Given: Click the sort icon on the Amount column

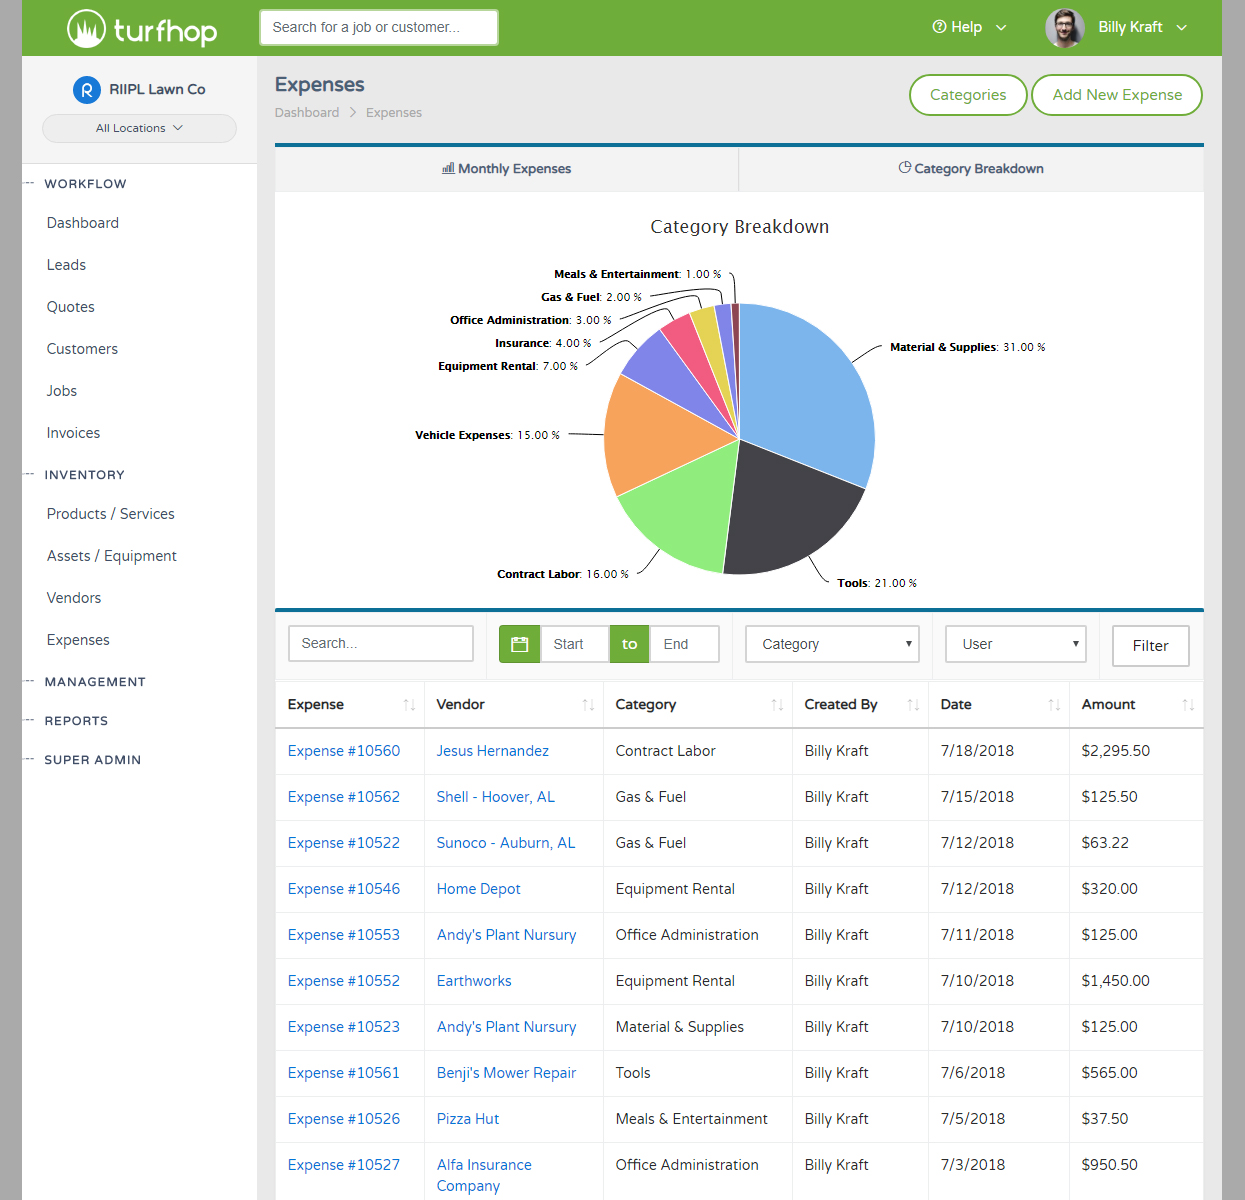Looking at the screenshot, I should tap(1187, 704).
